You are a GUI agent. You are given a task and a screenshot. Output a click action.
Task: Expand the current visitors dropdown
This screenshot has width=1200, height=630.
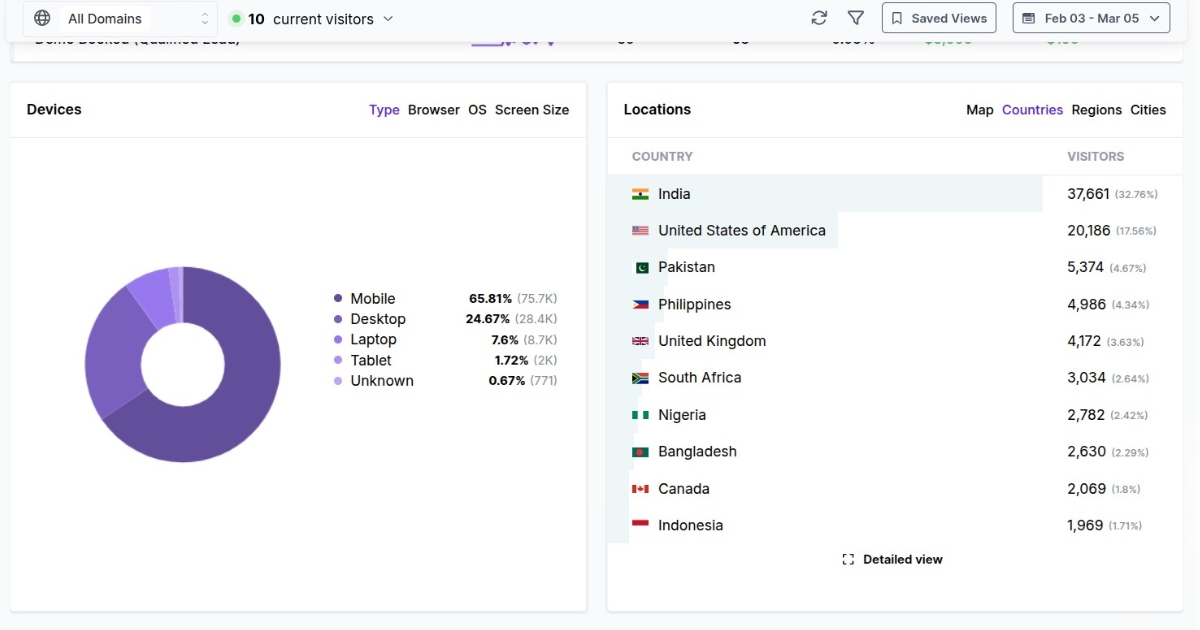(385, 17)
